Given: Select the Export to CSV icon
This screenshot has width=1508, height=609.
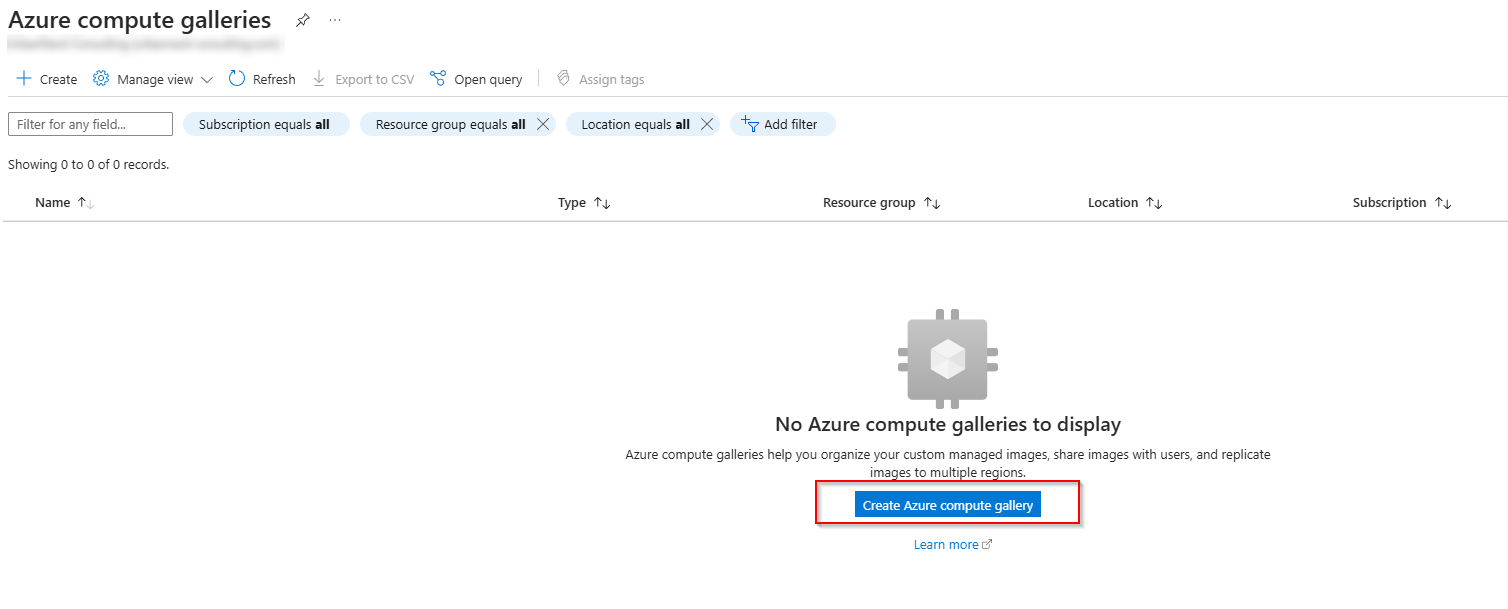Looking at the screenshot, I should tap(318, 78).
